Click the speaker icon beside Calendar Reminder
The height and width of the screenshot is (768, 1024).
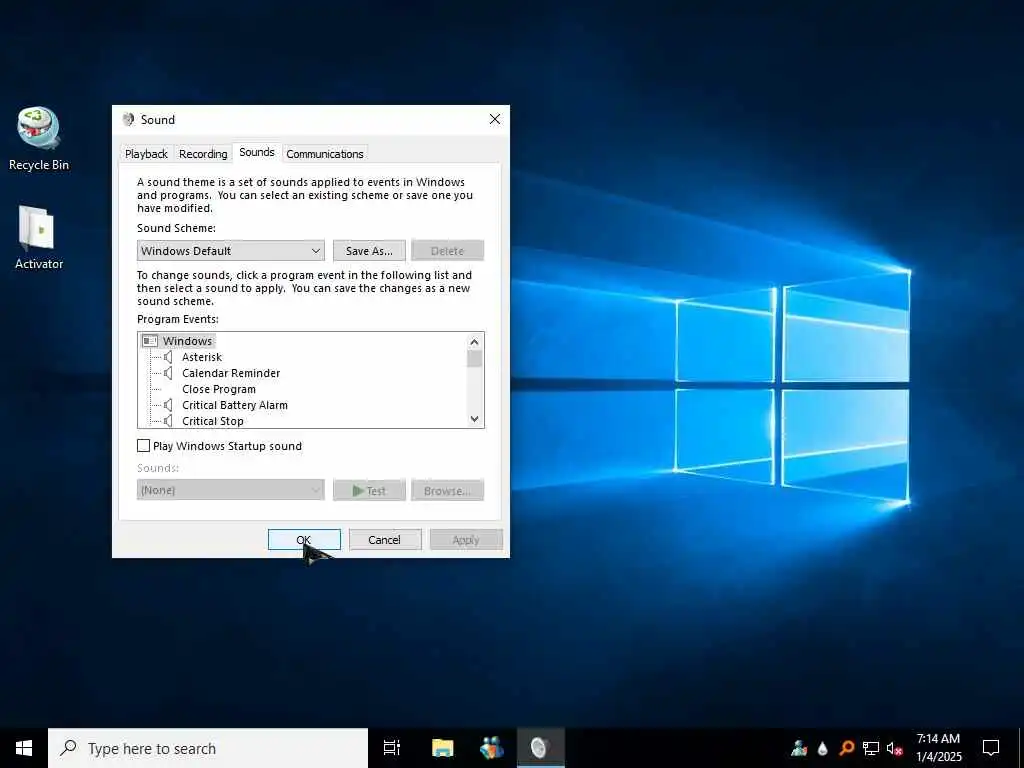(x=168, y=373)
